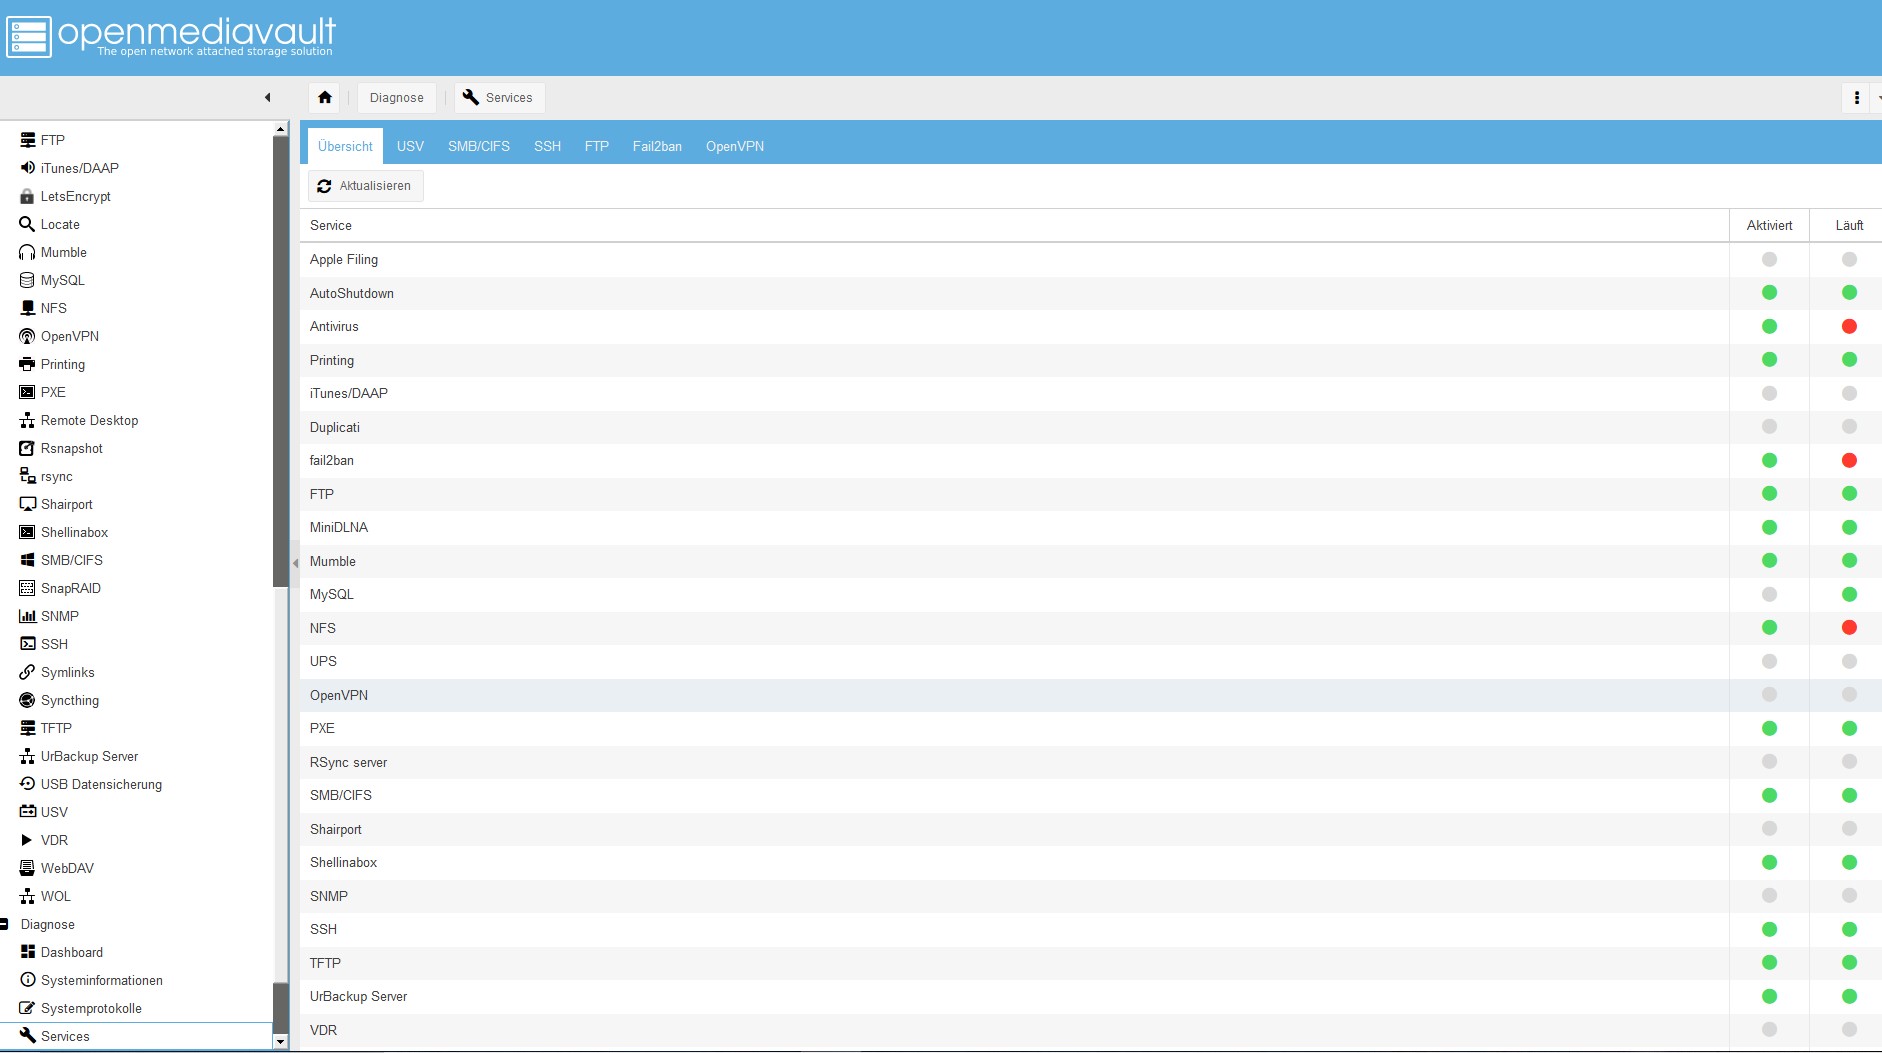This screenshot has height=1053, width=1882.
Task: Collapse the Diagnose tree section
Action: (x=5, y=924)
